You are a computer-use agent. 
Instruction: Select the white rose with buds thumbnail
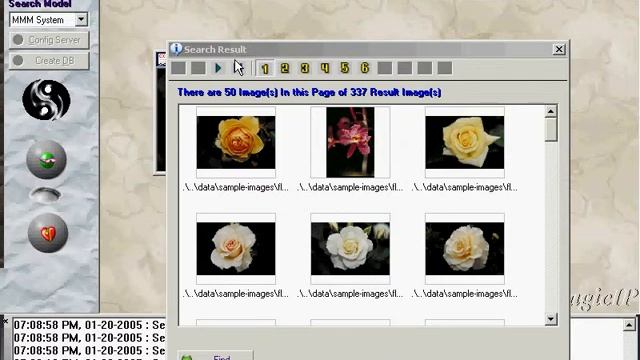coord(350,249)
